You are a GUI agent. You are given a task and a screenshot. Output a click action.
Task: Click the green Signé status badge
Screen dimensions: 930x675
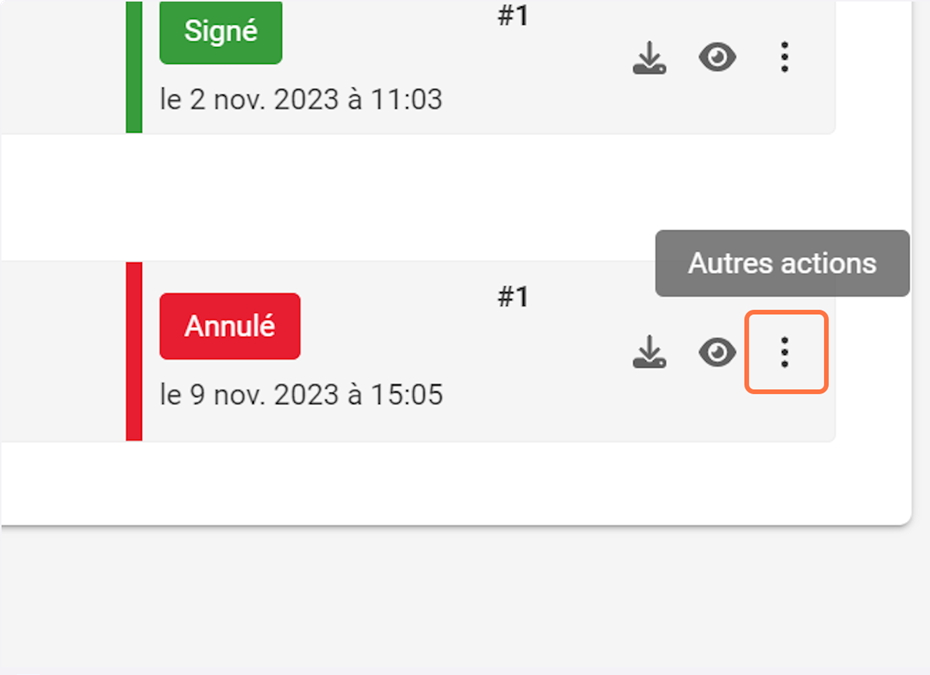pyautogui.click(x=220, y=31)
